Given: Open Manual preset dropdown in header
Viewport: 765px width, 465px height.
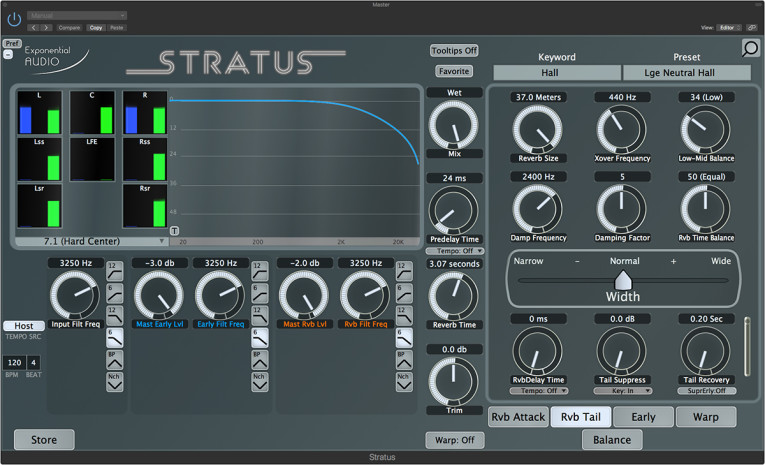Looking at the screenshot, I should tap(77, 16).
